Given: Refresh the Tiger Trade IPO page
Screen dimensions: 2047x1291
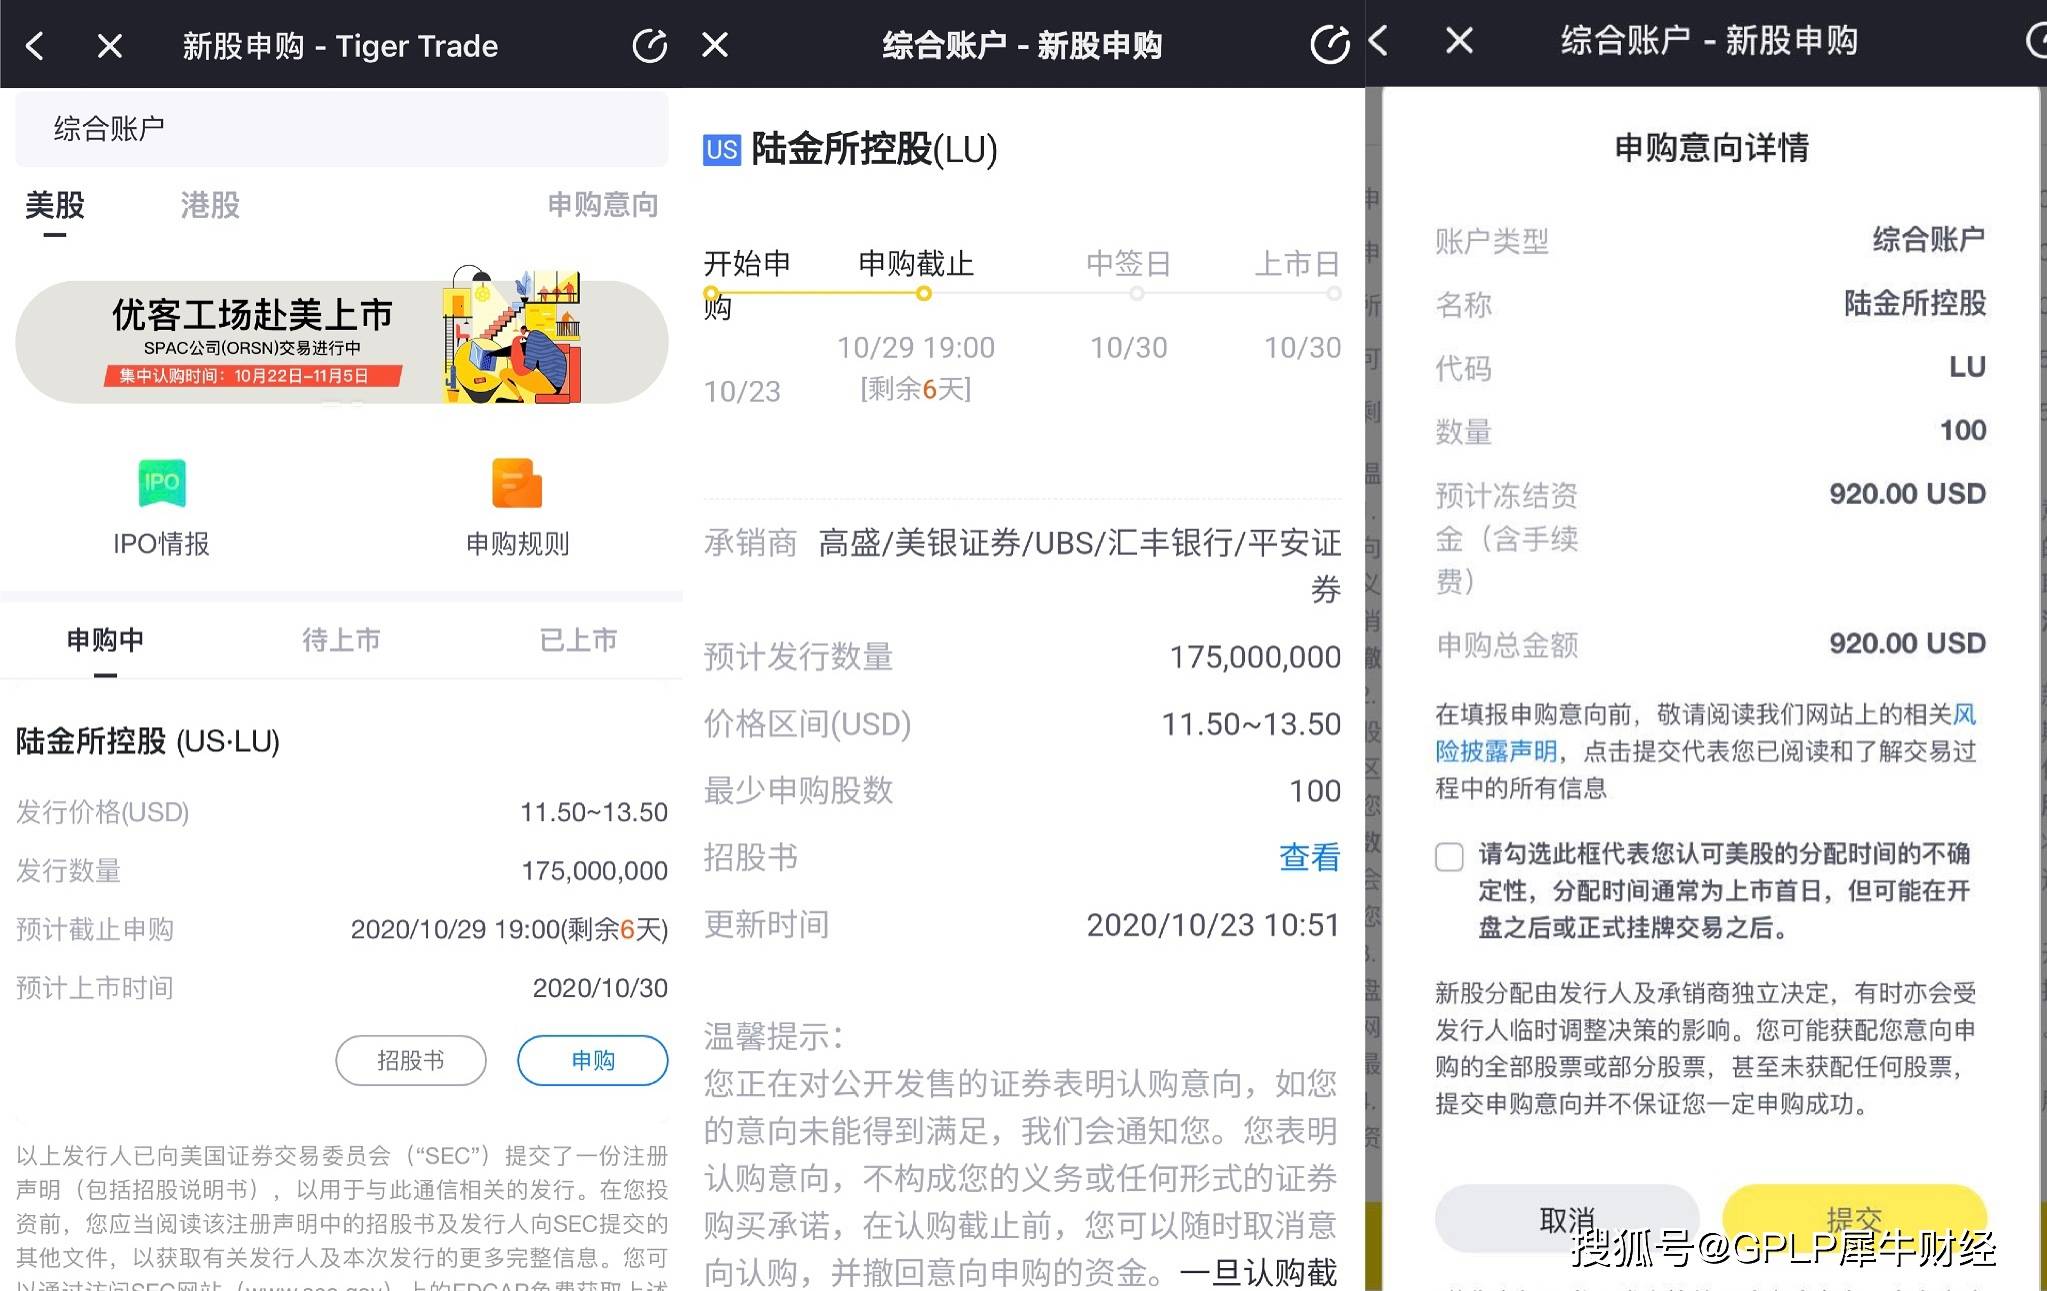Looking at the screenshot, I should pos(649,45).
